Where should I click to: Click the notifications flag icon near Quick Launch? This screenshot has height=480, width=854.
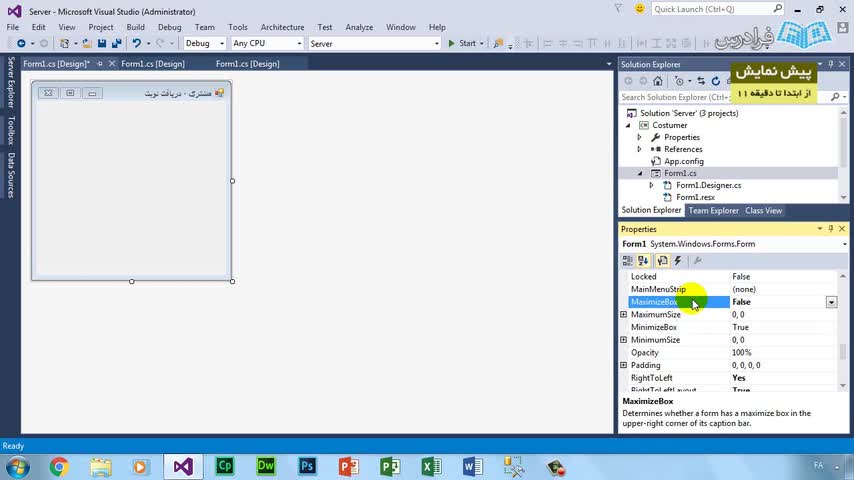[618, 9]
